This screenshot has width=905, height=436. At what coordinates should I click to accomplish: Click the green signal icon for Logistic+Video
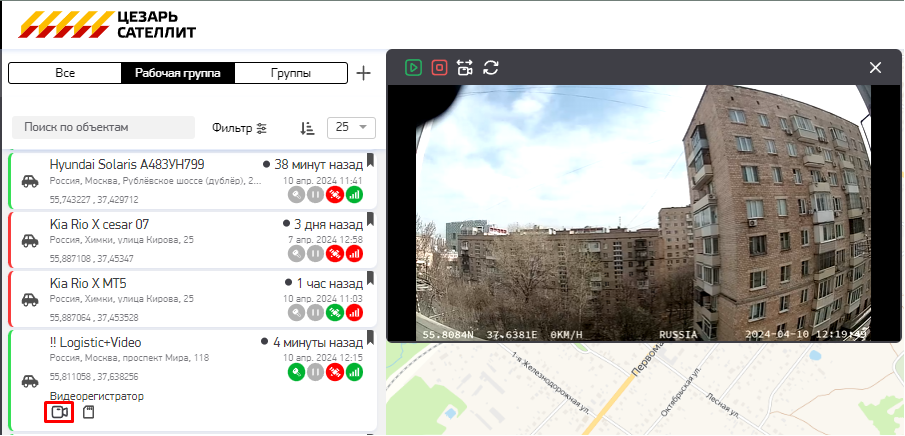[354, 372]
